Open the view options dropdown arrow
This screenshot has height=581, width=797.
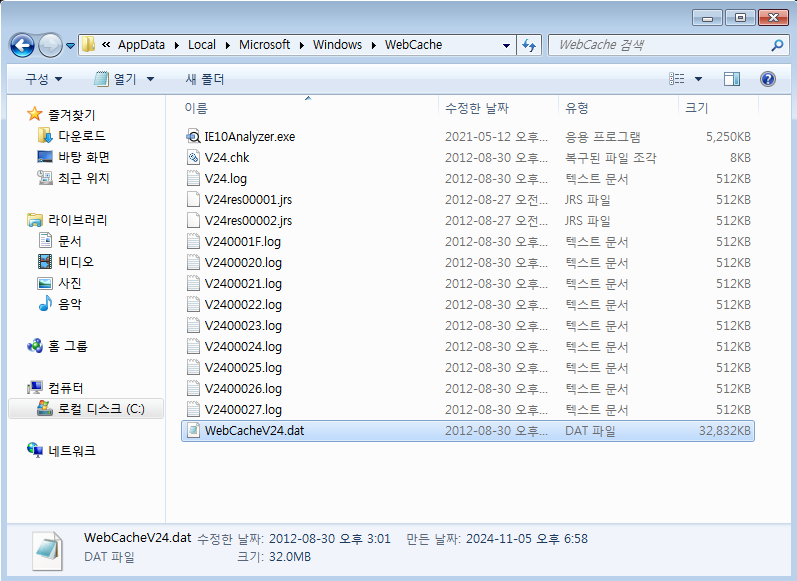[698, 79]
